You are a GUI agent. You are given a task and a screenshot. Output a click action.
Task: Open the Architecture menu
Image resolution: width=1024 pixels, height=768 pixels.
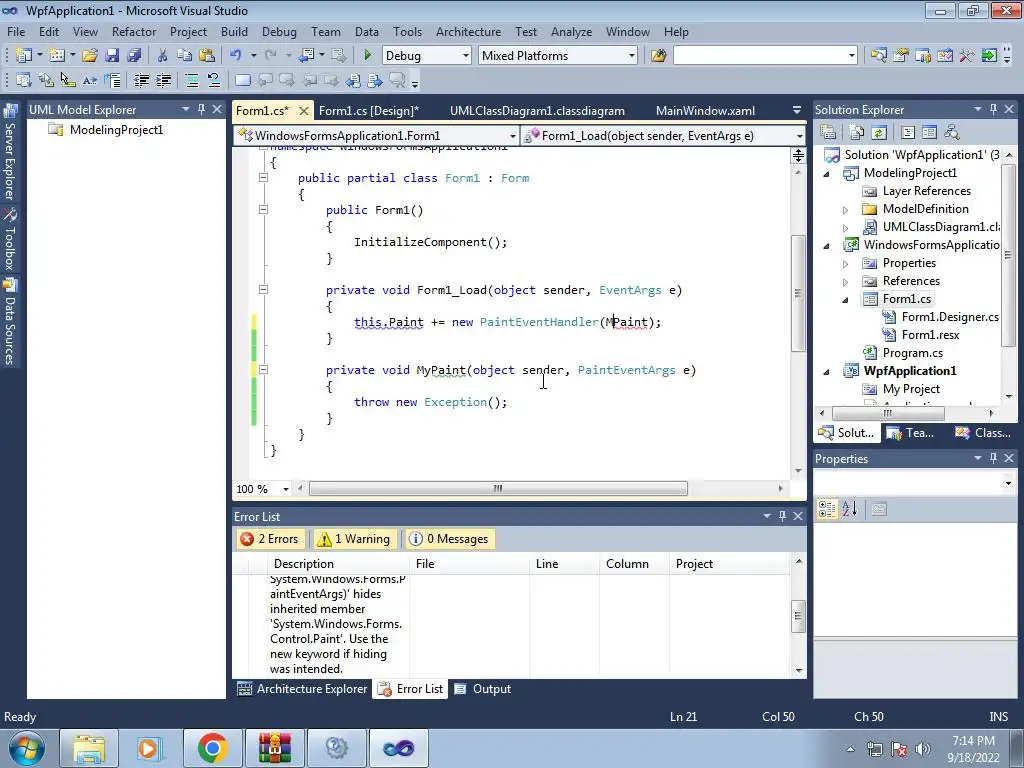[x=468, y=32]
